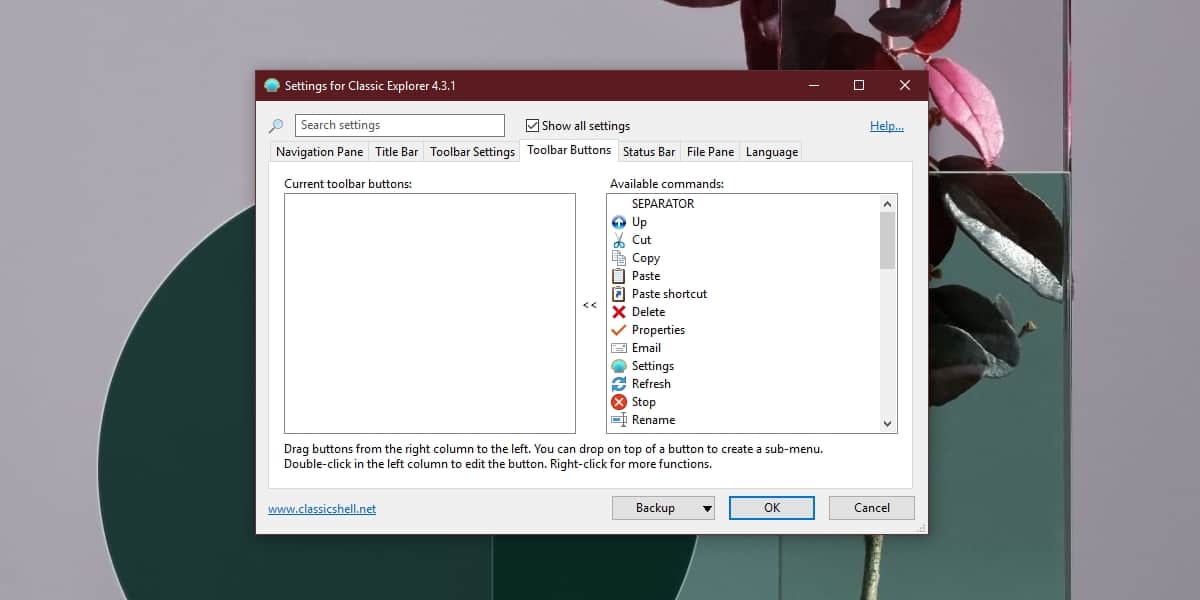Click into the Search settings field
Image resolution: width=1200 pixels, height=600 pixels.
[400, 125]
